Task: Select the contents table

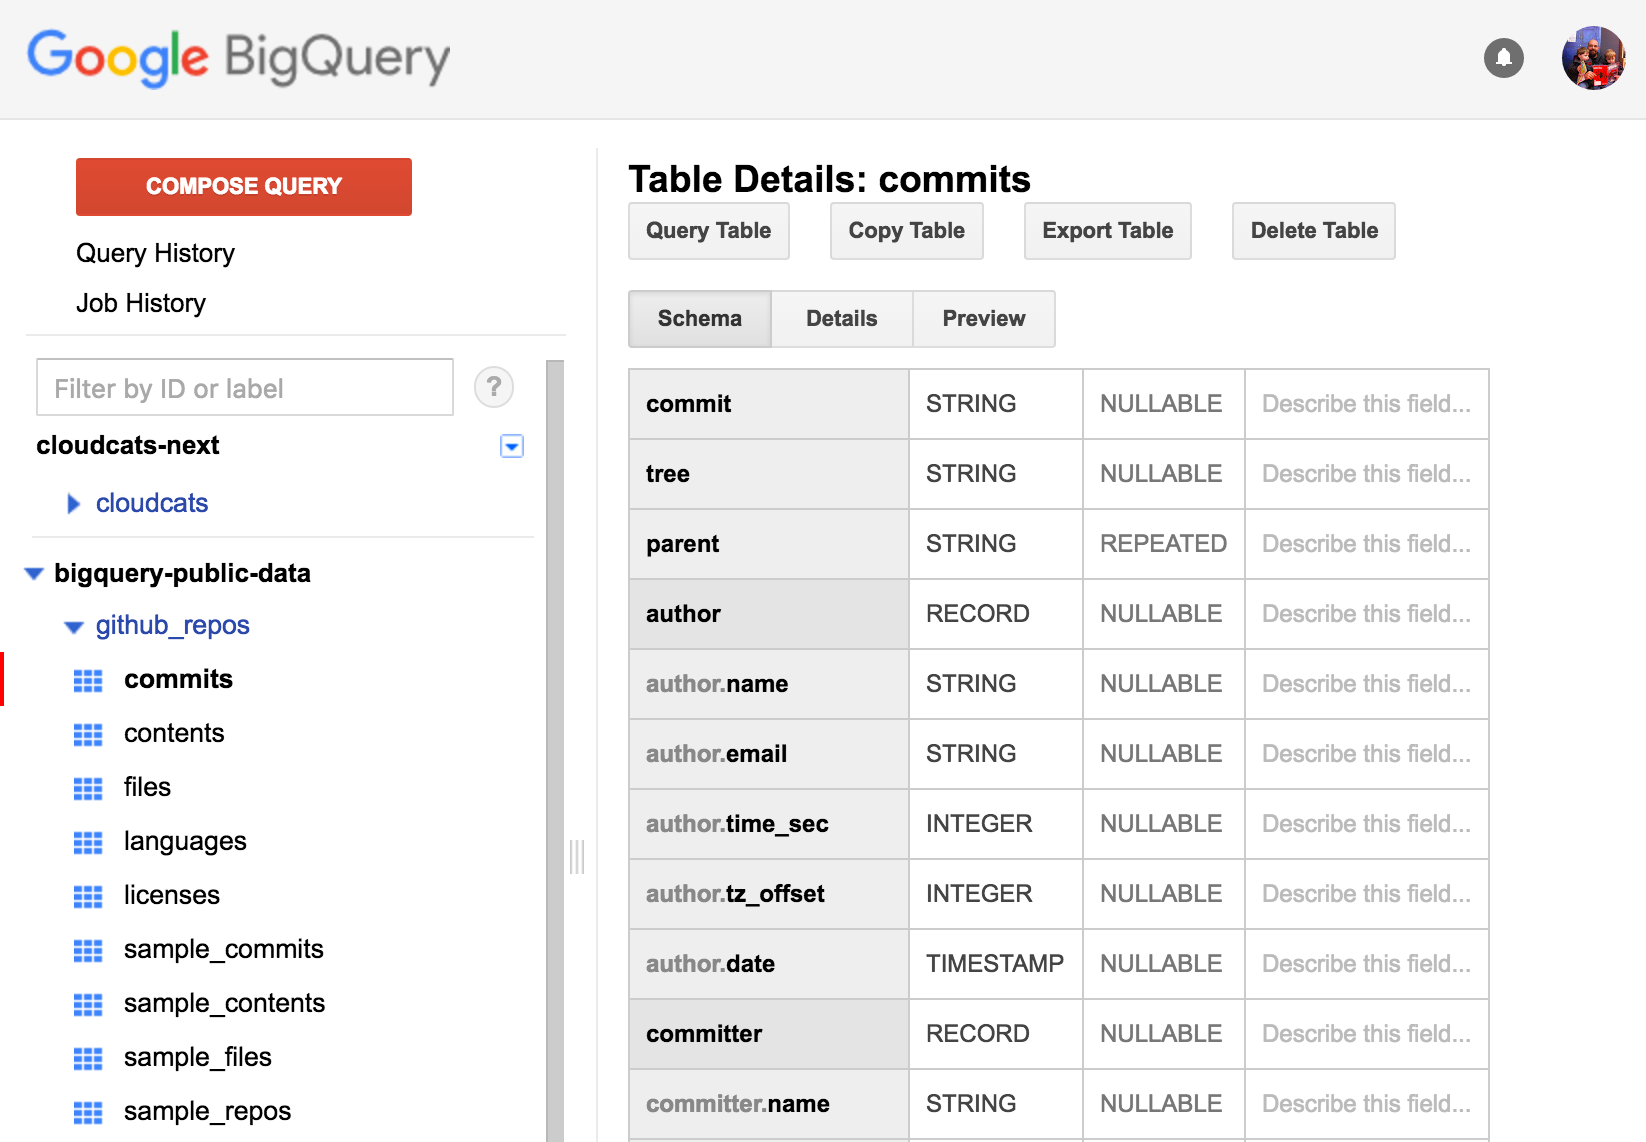Action: click(174, 733)
